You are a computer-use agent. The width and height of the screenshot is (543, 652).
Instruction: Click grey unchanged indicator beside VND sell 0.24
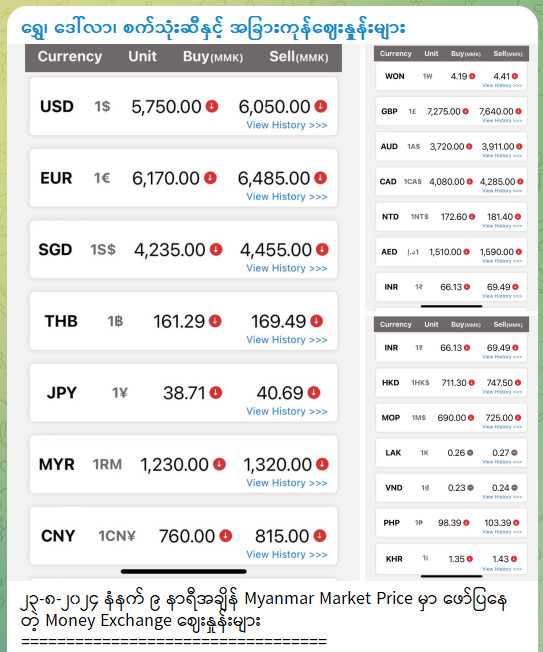coord(515,488)
